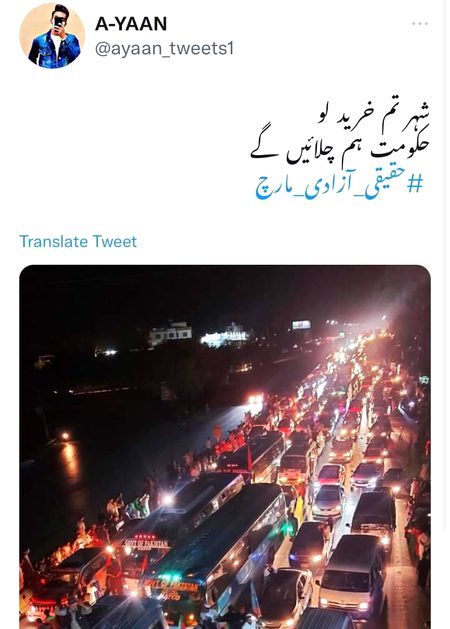Click the Translate Tweet link
Viewport: 450px width, 629px height.
click(x=78, y=241)
